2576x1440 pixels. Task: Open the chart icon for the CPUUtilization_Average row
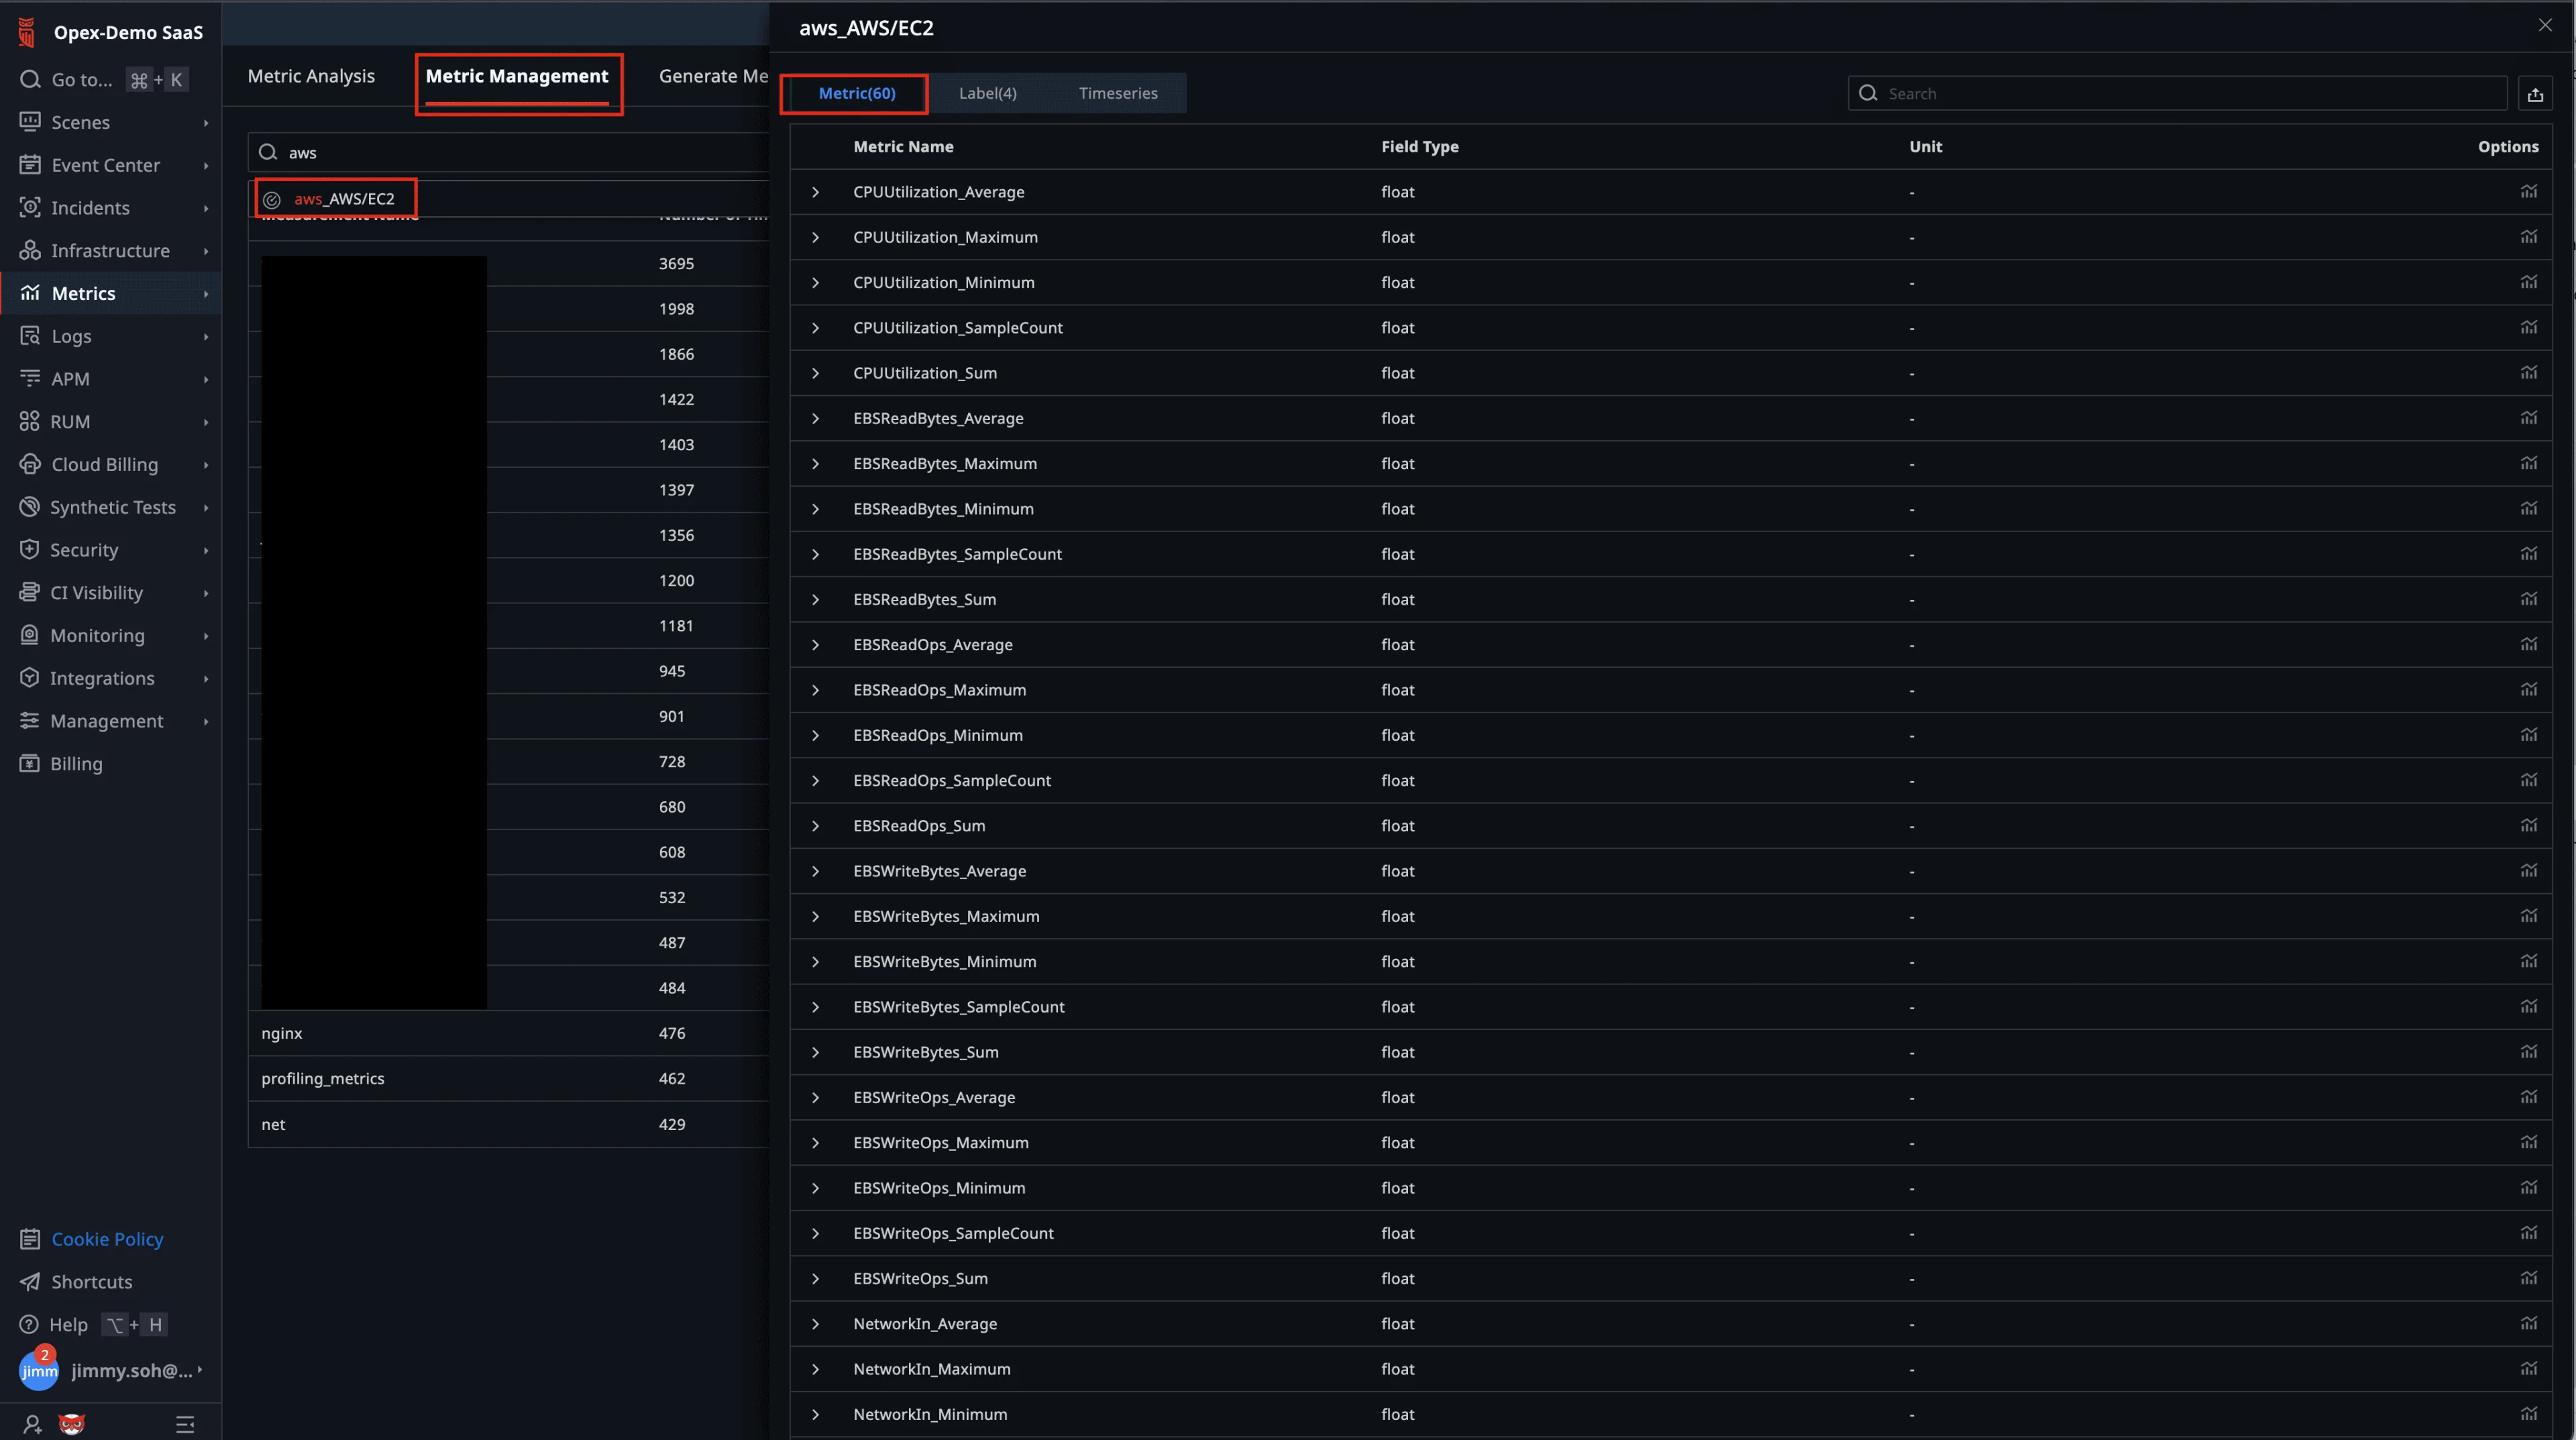click(x=2528, y=191)
